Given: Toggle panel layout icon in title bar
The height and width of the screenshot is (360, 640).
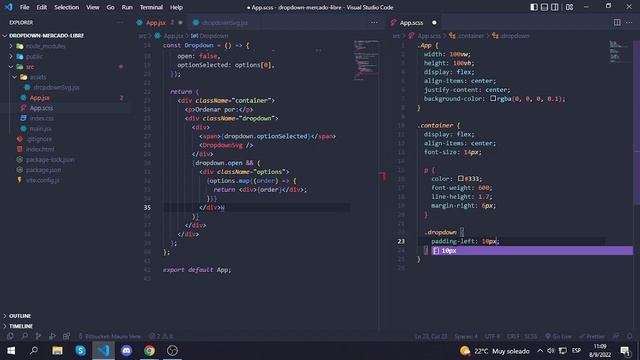Looking at the screenshot, I should pos(544,7).
